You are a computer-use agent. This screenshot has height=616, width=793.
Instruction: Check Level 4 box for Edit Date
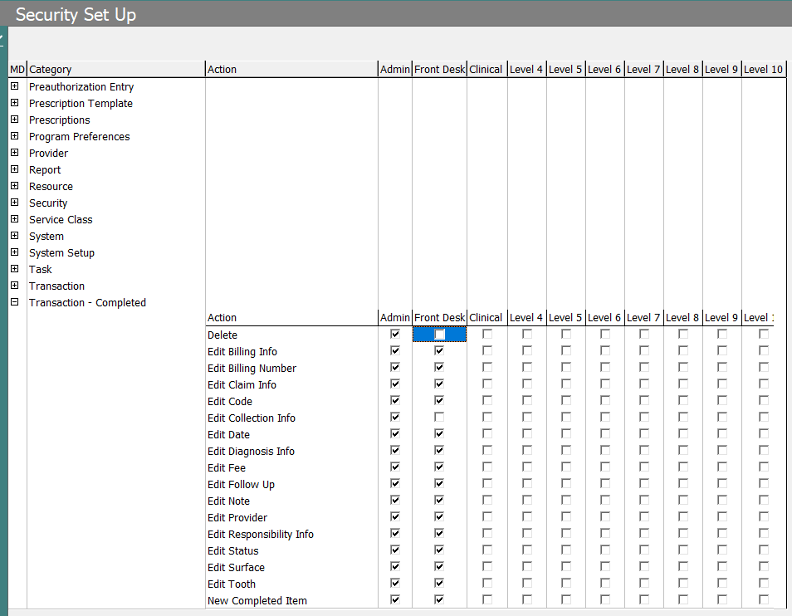(x=527, y=435)
